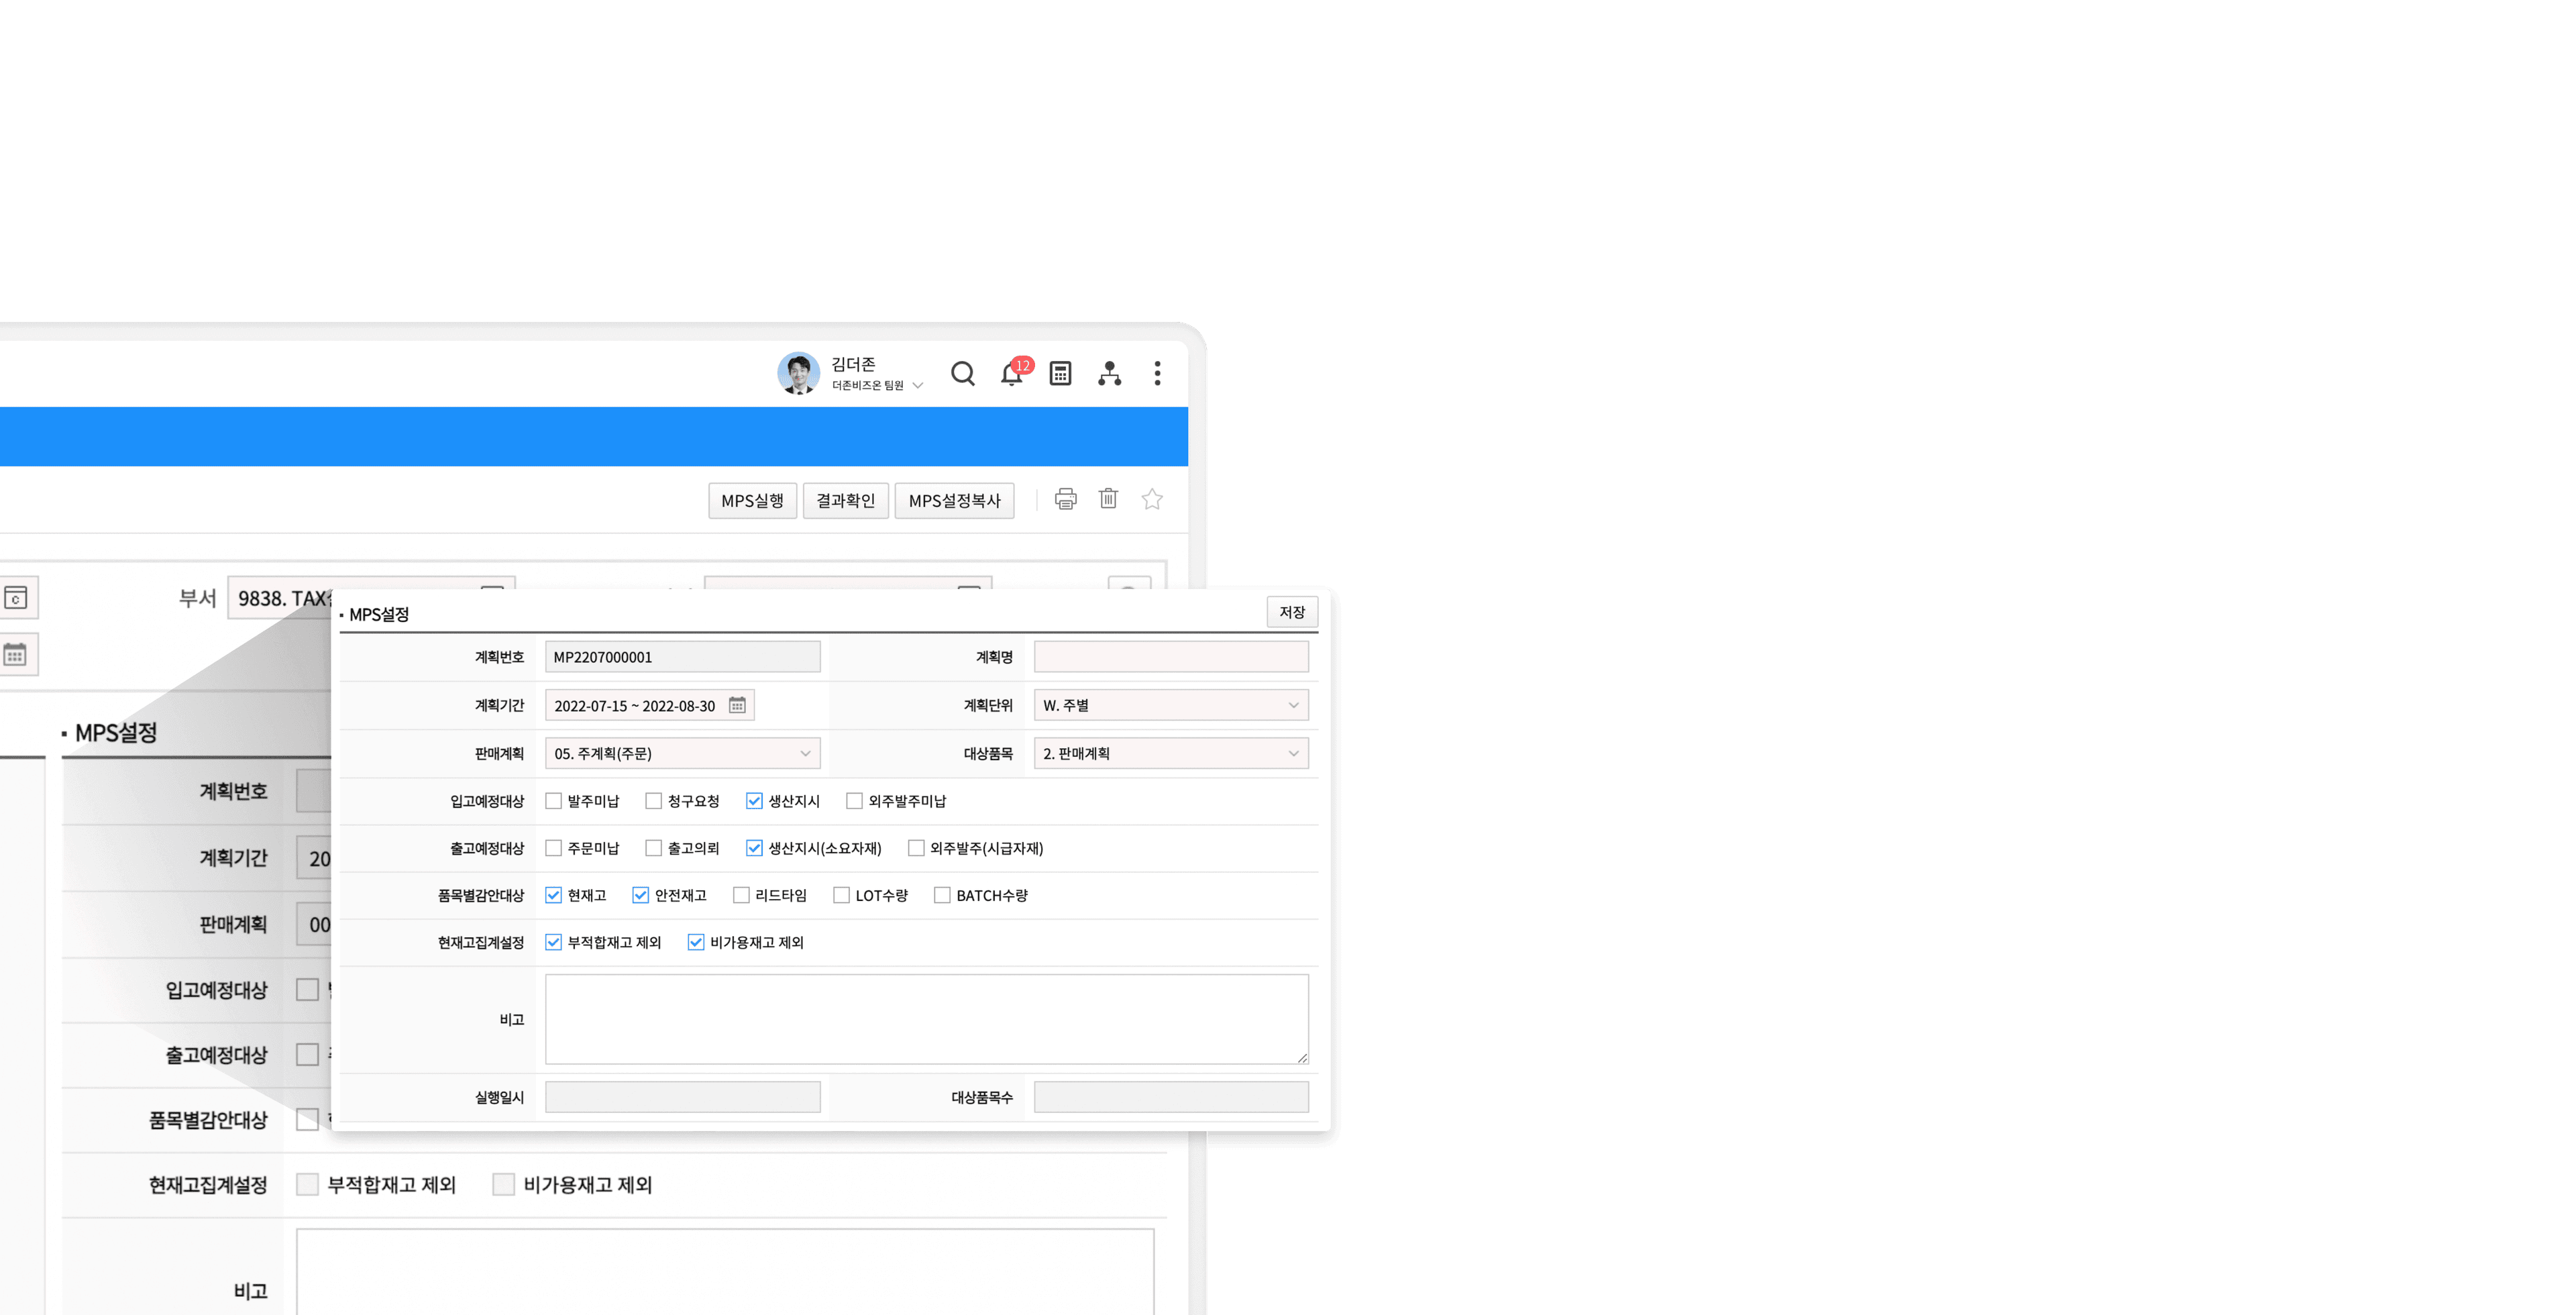The image size is (2576, 1315).
Task: Click the 저장 button in MPS설정
Action: 1292,612
